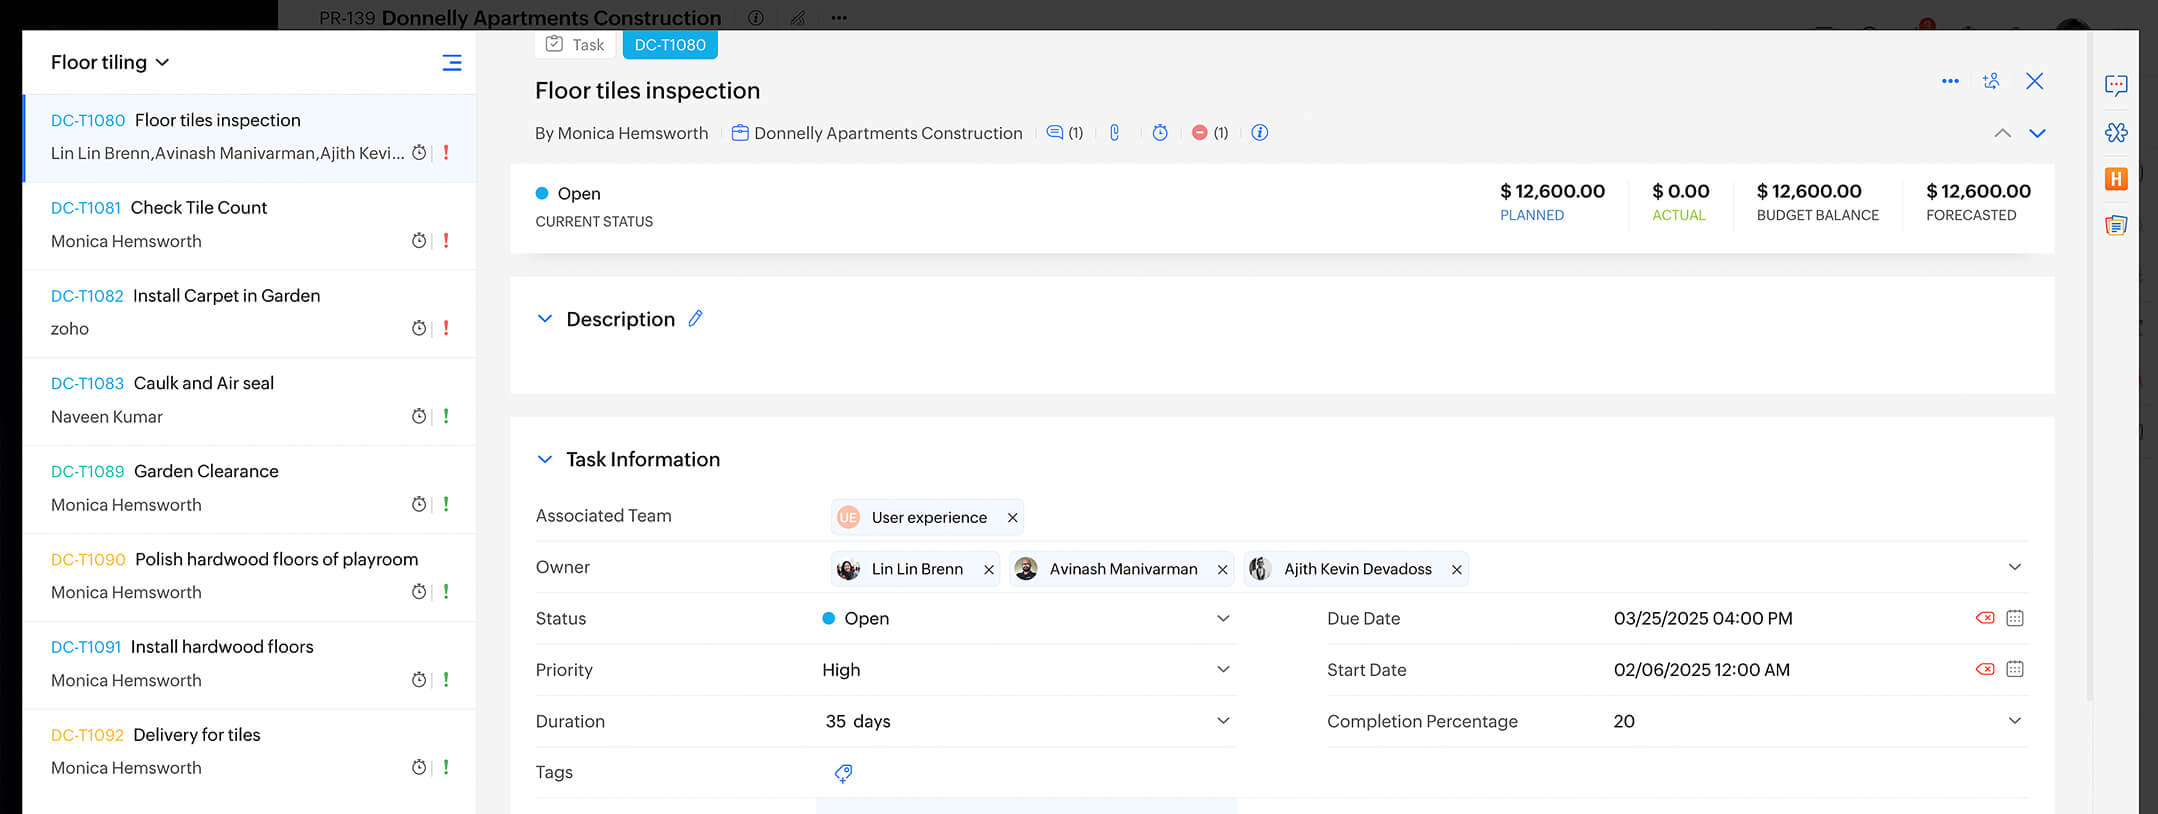Click the comments icon in task header
Viewport: 2158px width, 814px height.
pyautogui.click(x=1054, y=133)
